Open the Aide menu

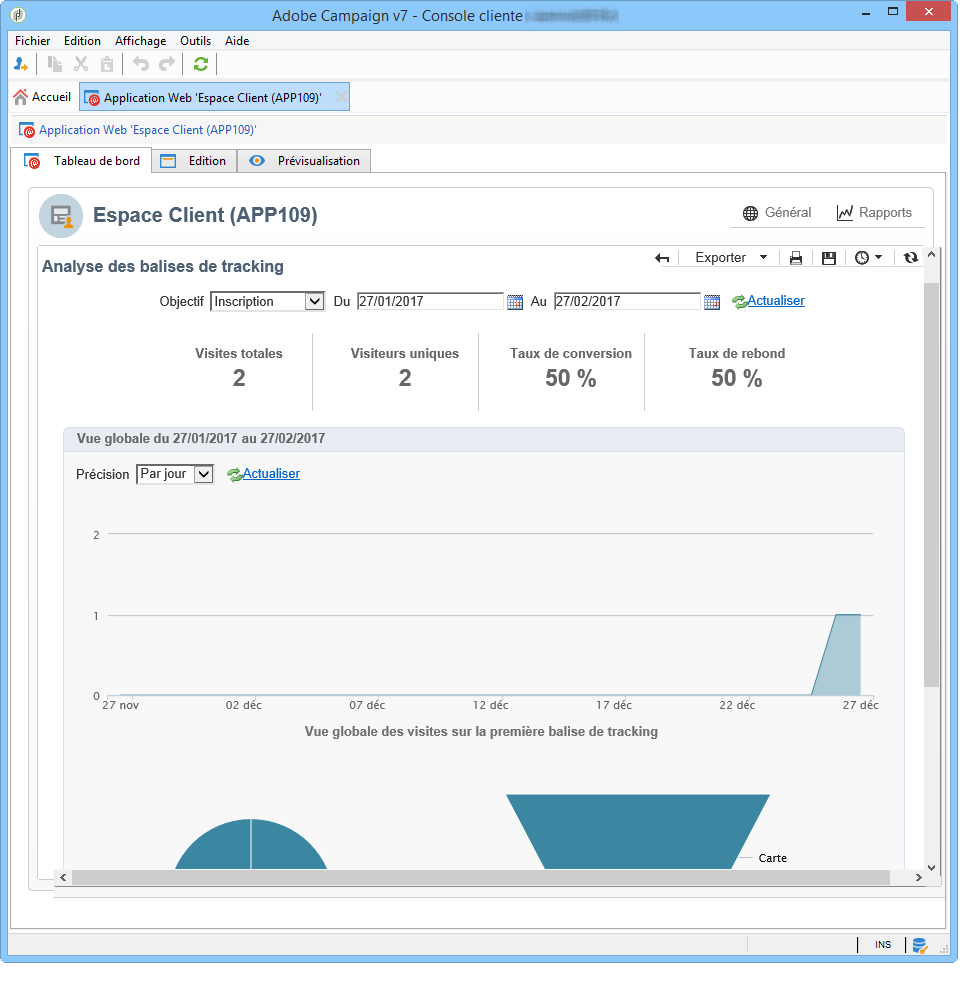click(x=237, y=41)
